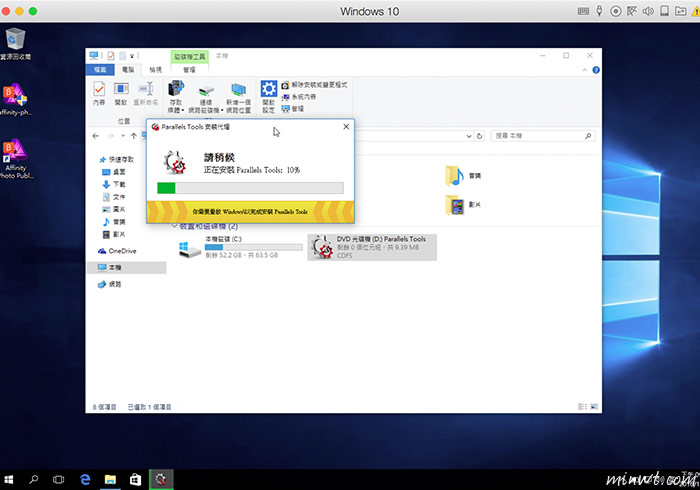
Task: Click 系統內容 in the ribbon
Action: tap(299, 97)
